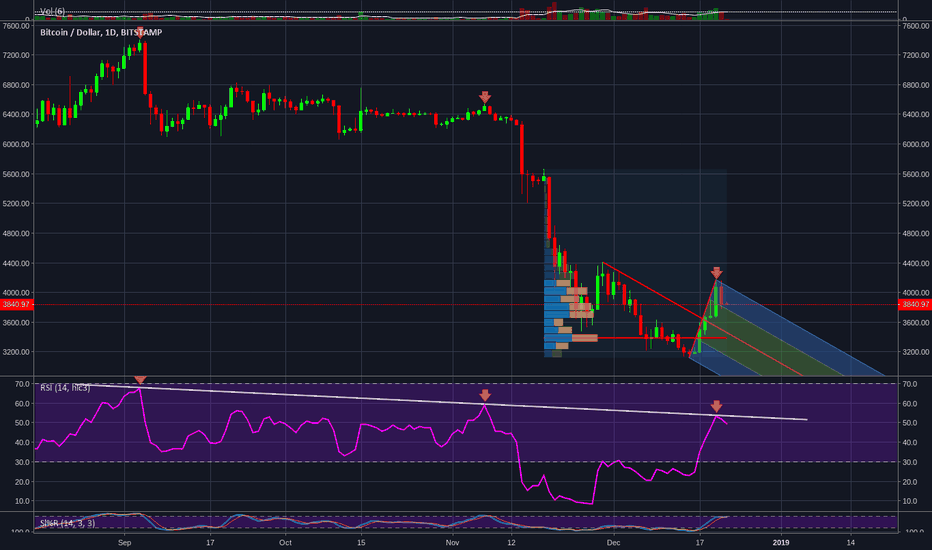Click the 3840.97 price tag on left scale
932x550 pixels.
coord(16,304)
